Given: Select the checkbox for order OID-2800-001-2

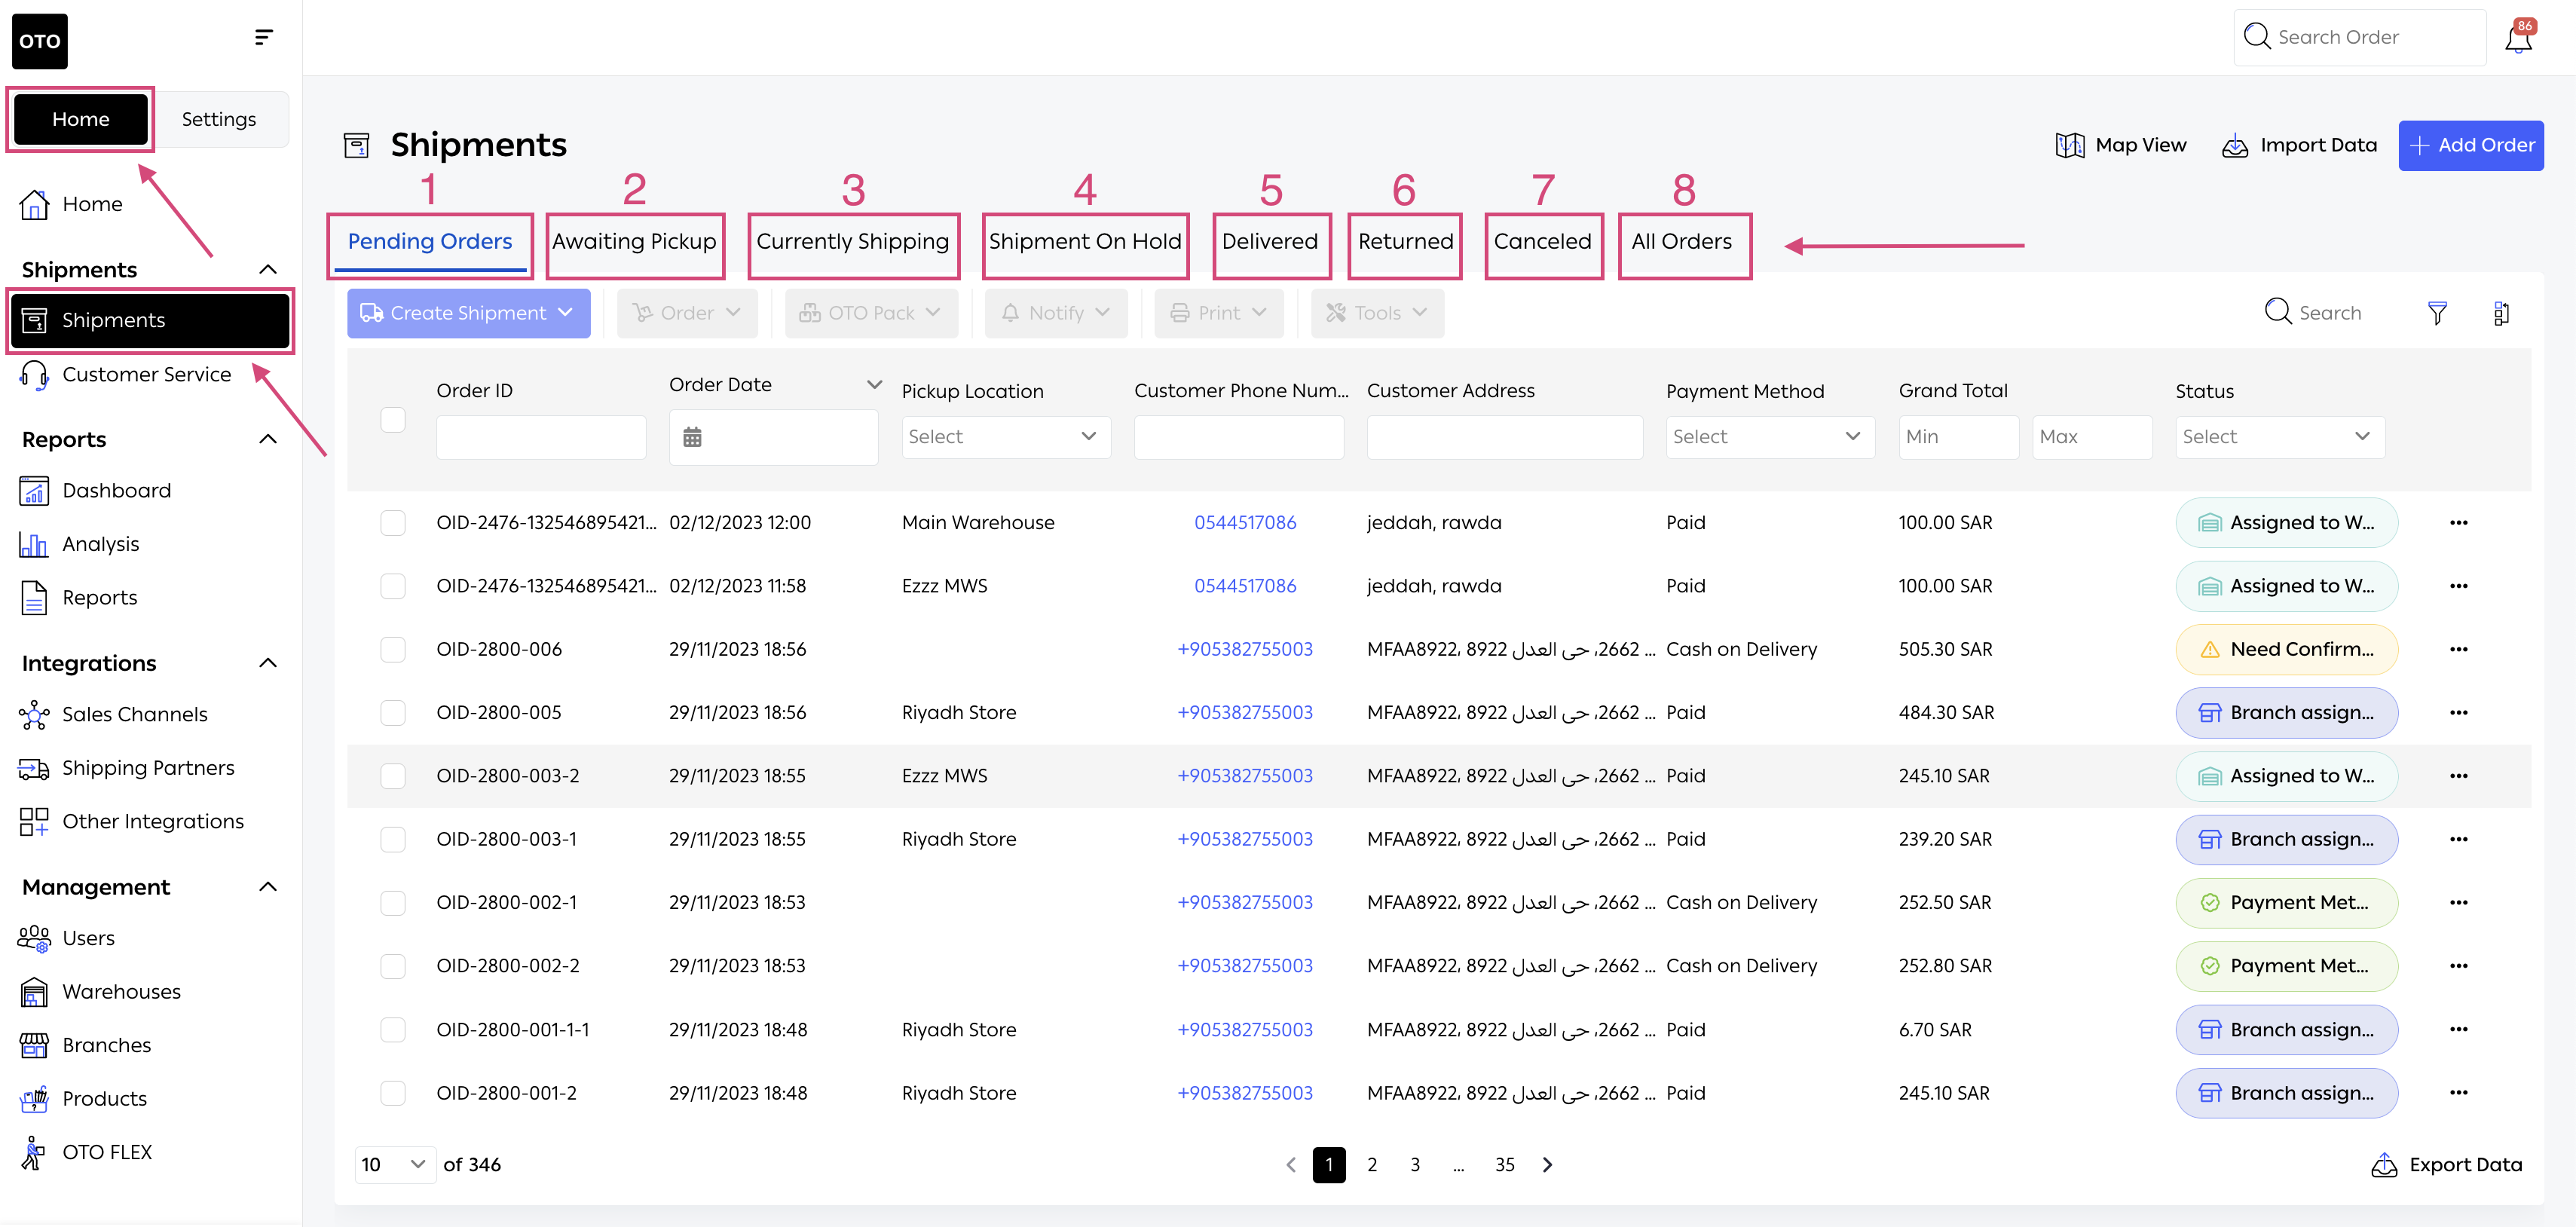Looking at the screenshot, I should coord(393,1093).
